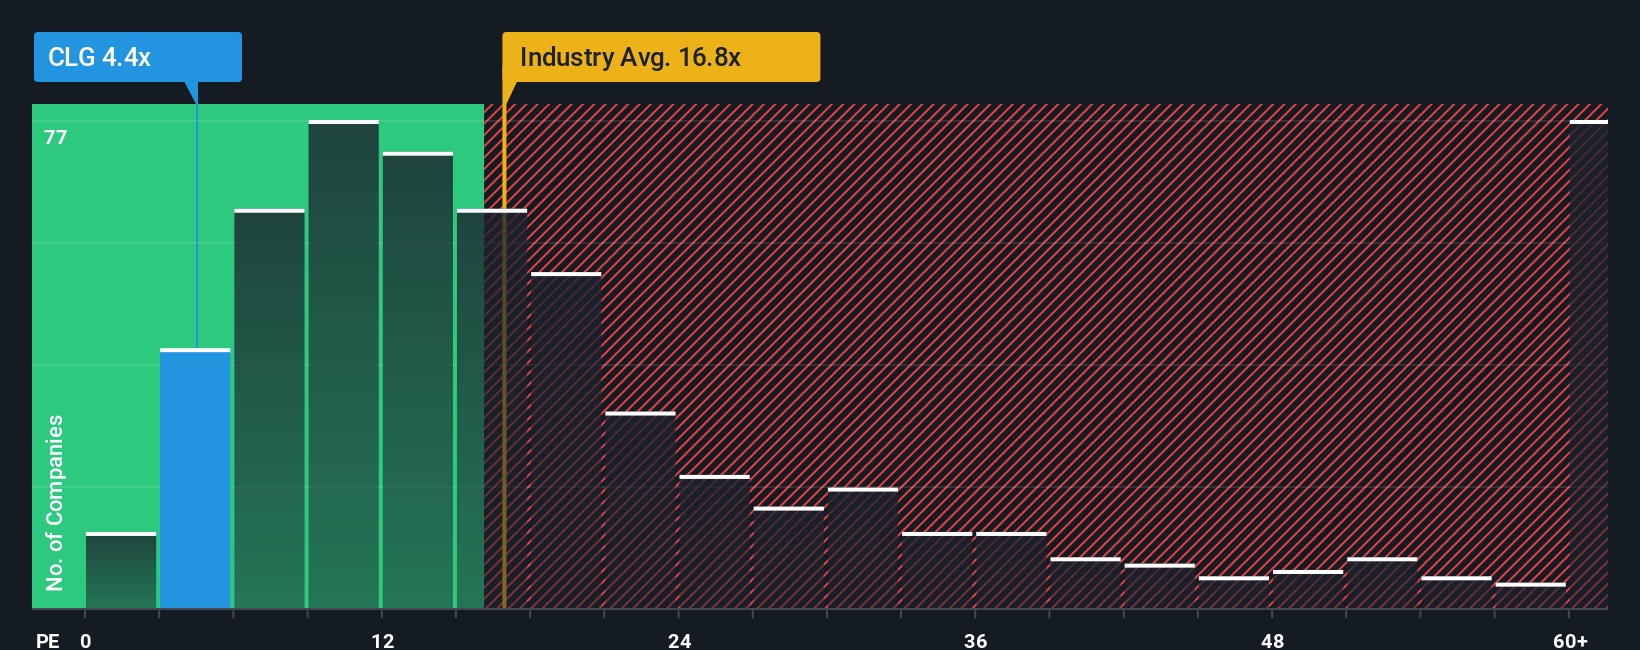Click the x-axis label 36

point(975,640)
